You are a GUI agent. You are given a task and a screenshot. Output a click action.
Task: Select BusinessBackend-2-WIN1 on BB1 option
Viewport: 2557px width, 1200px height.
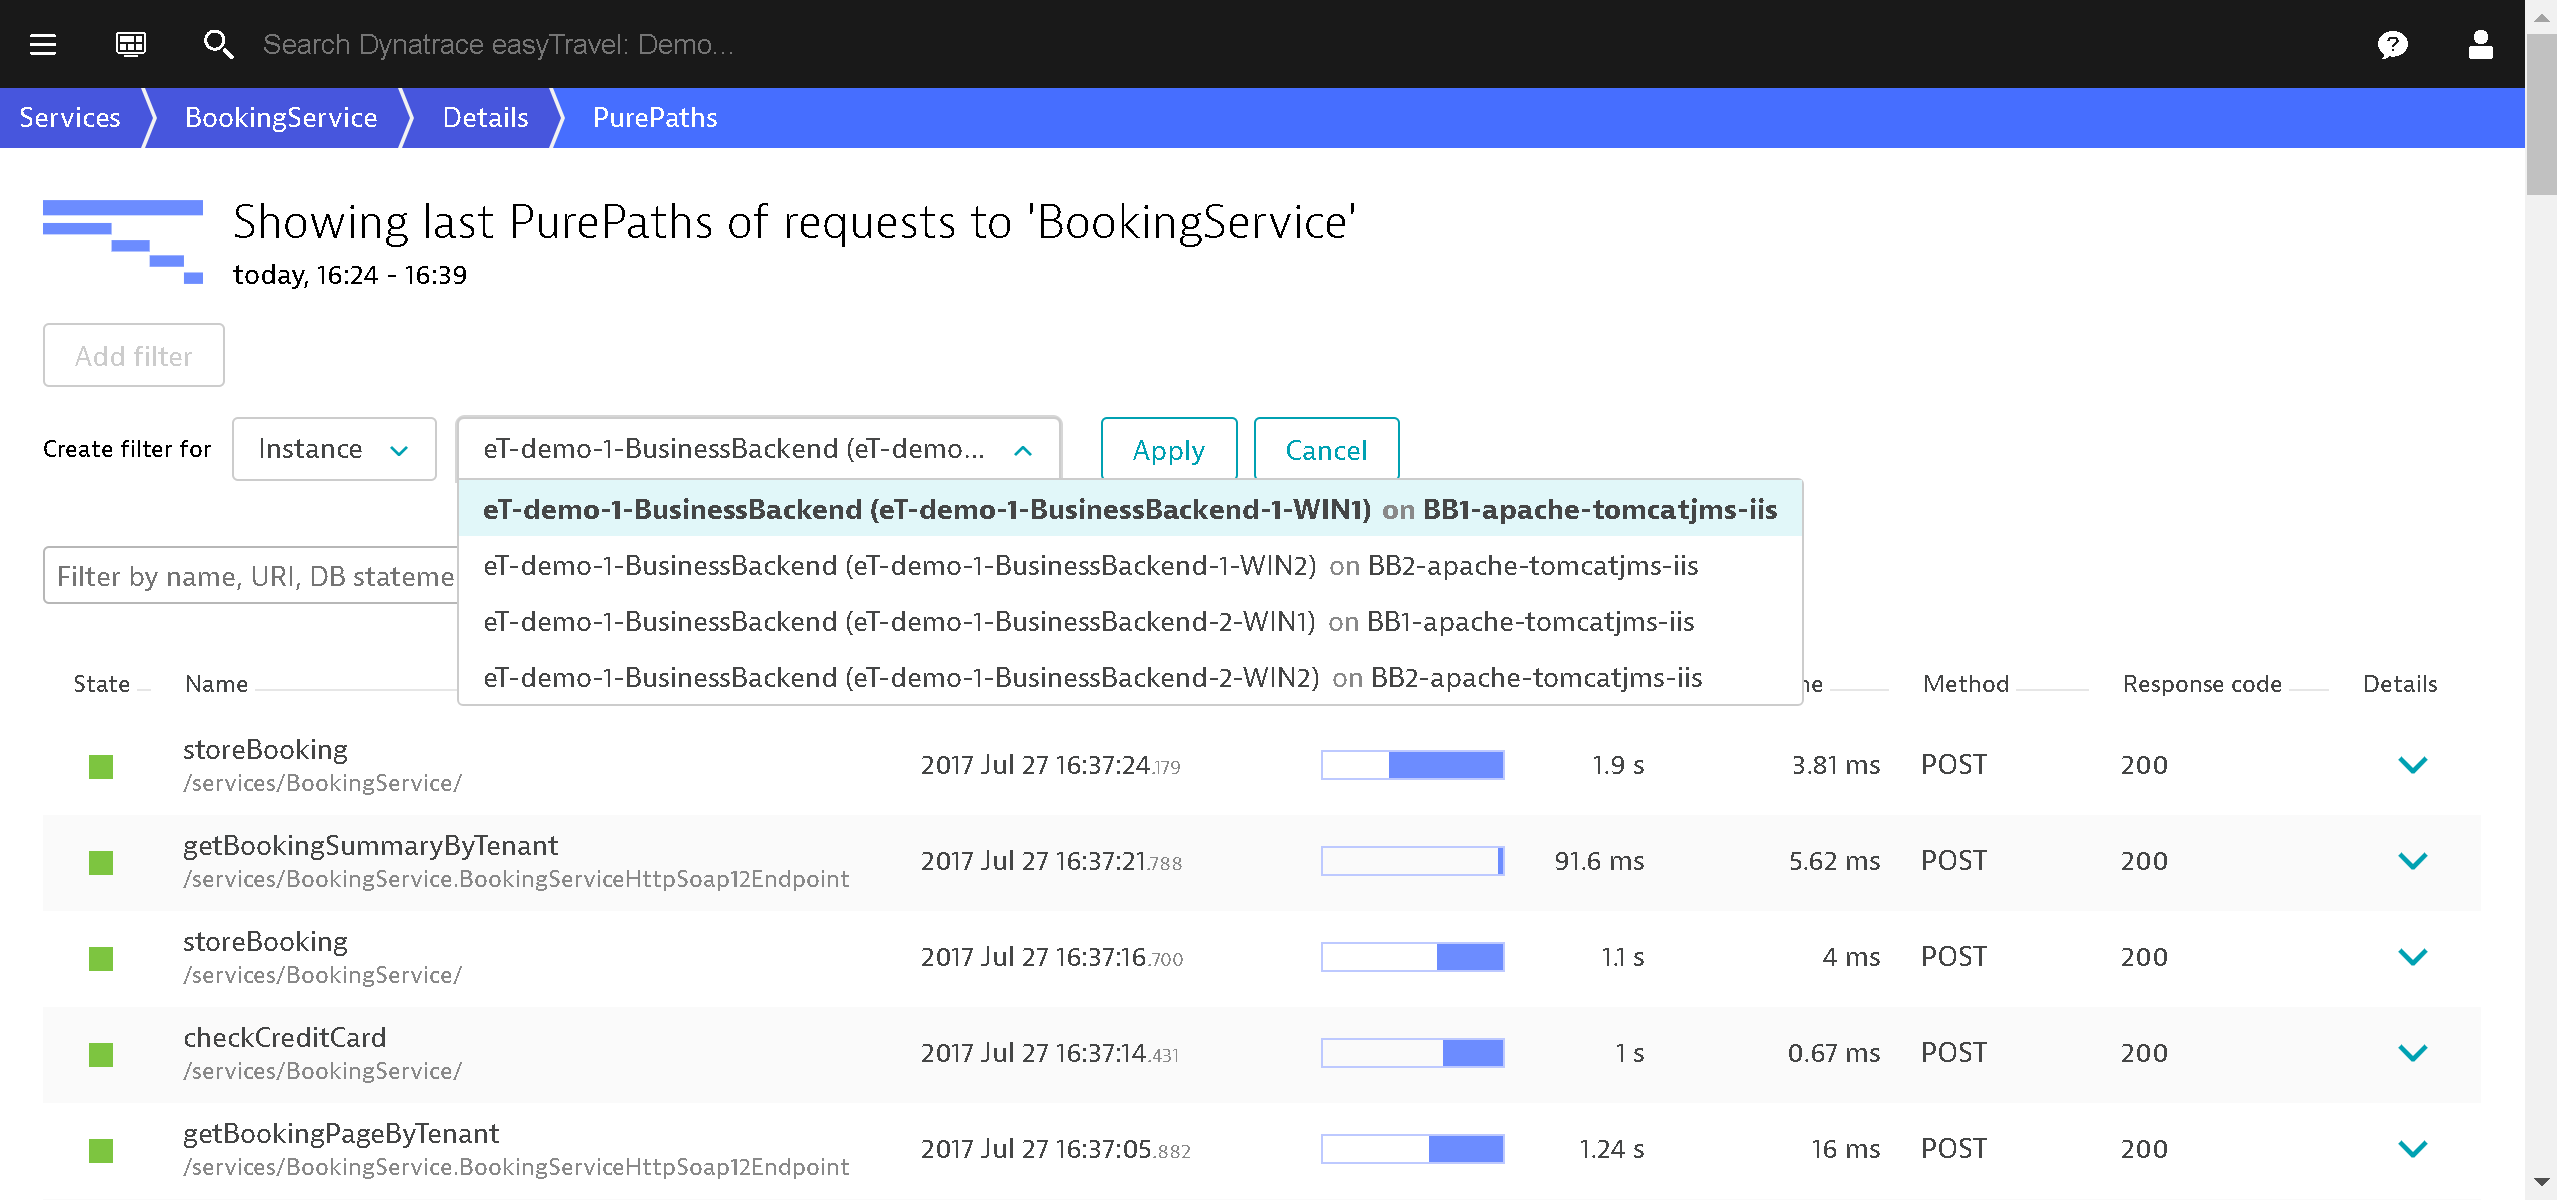pyautogui.click(x=1088, y=622)
